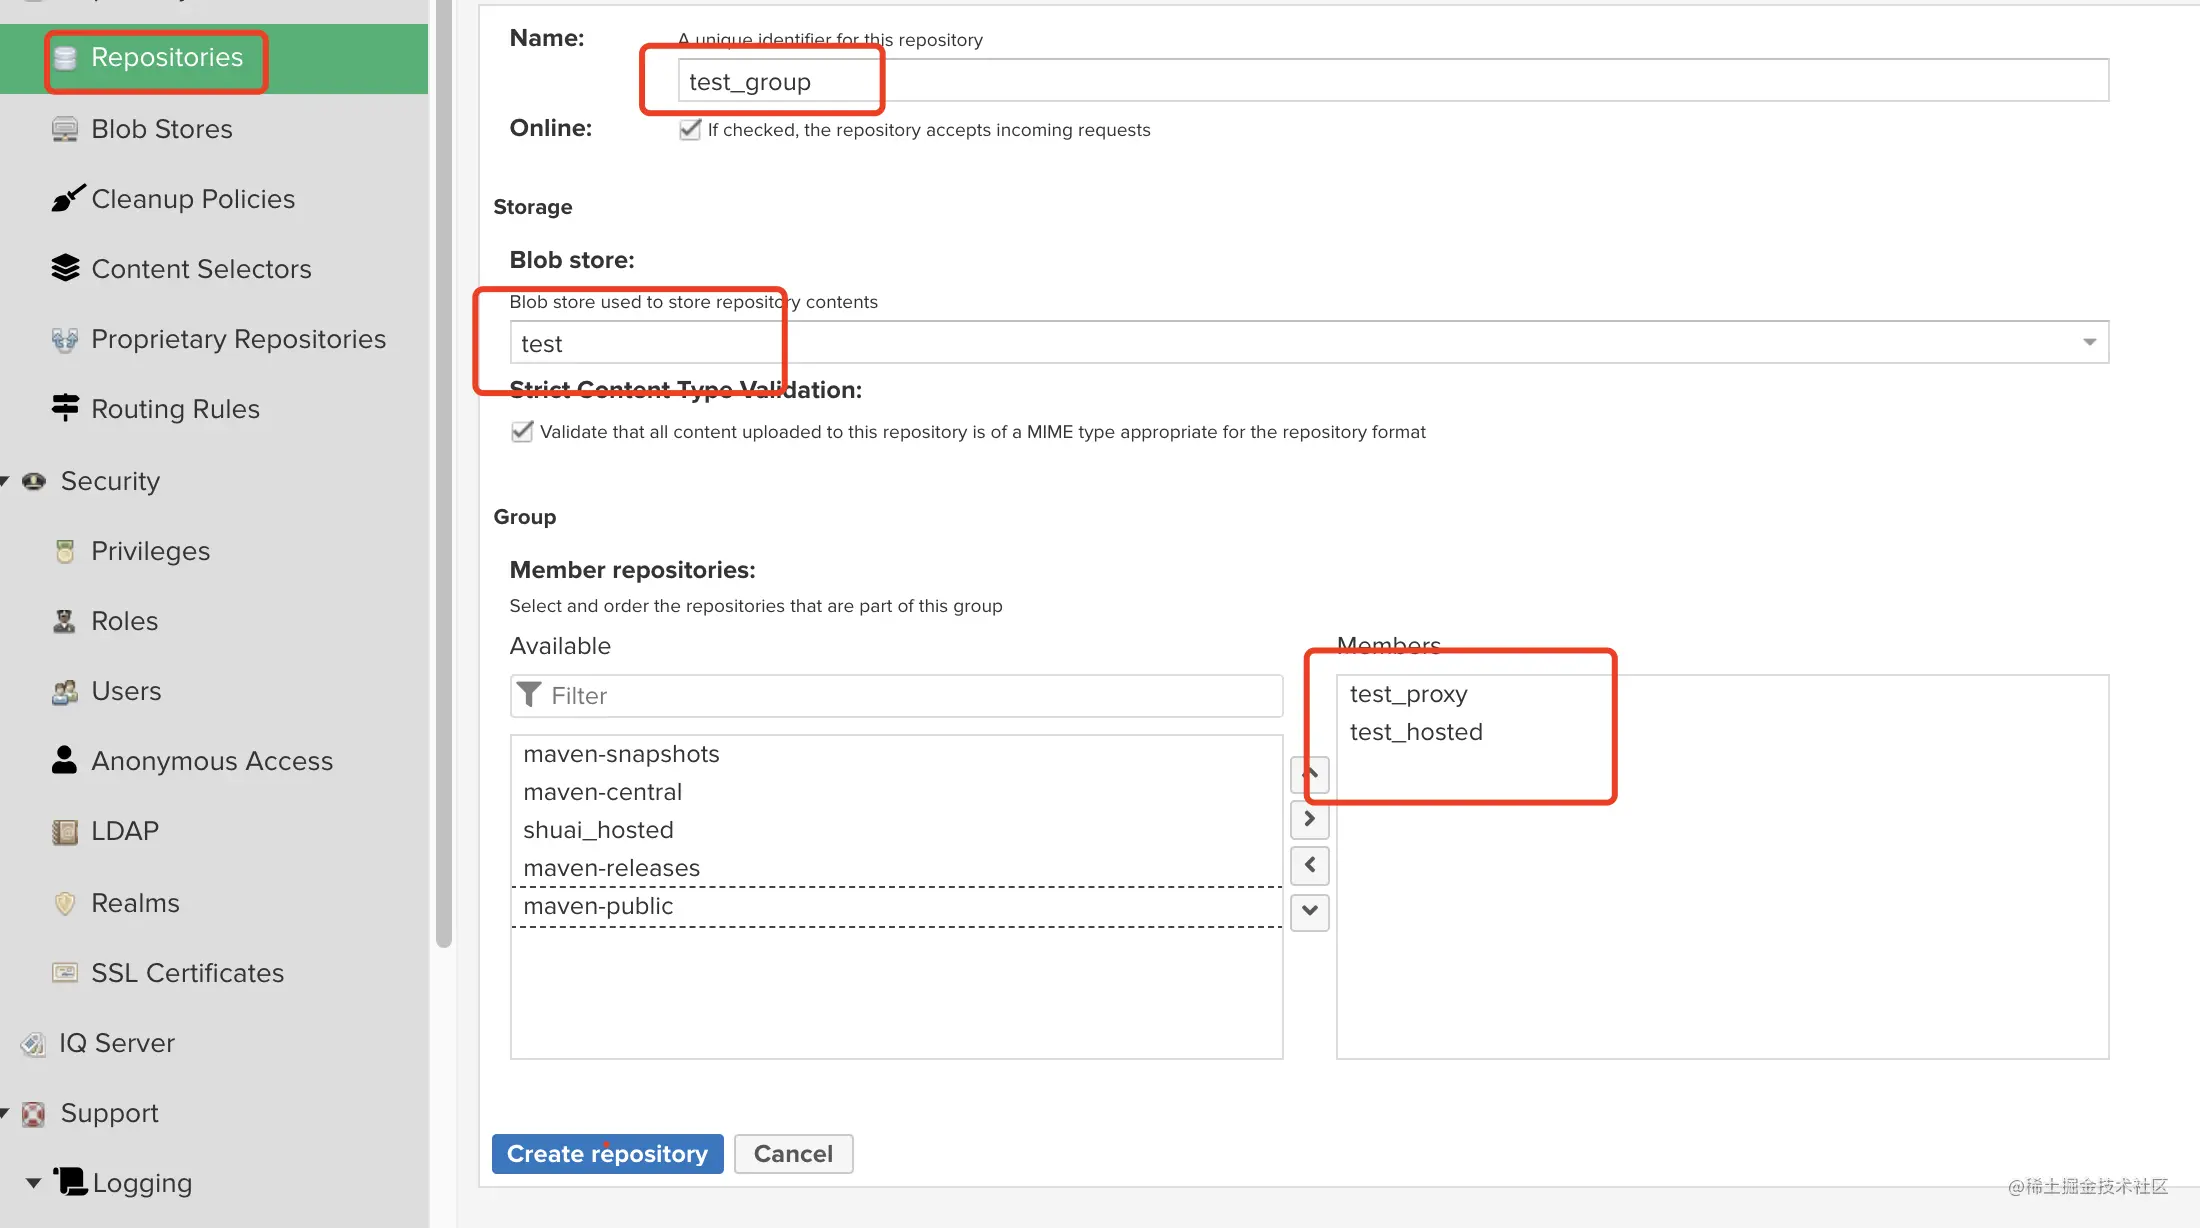Collapse the Security section
The height and width of the screenshot is (1228, 2200).
(x=6, y=481)
